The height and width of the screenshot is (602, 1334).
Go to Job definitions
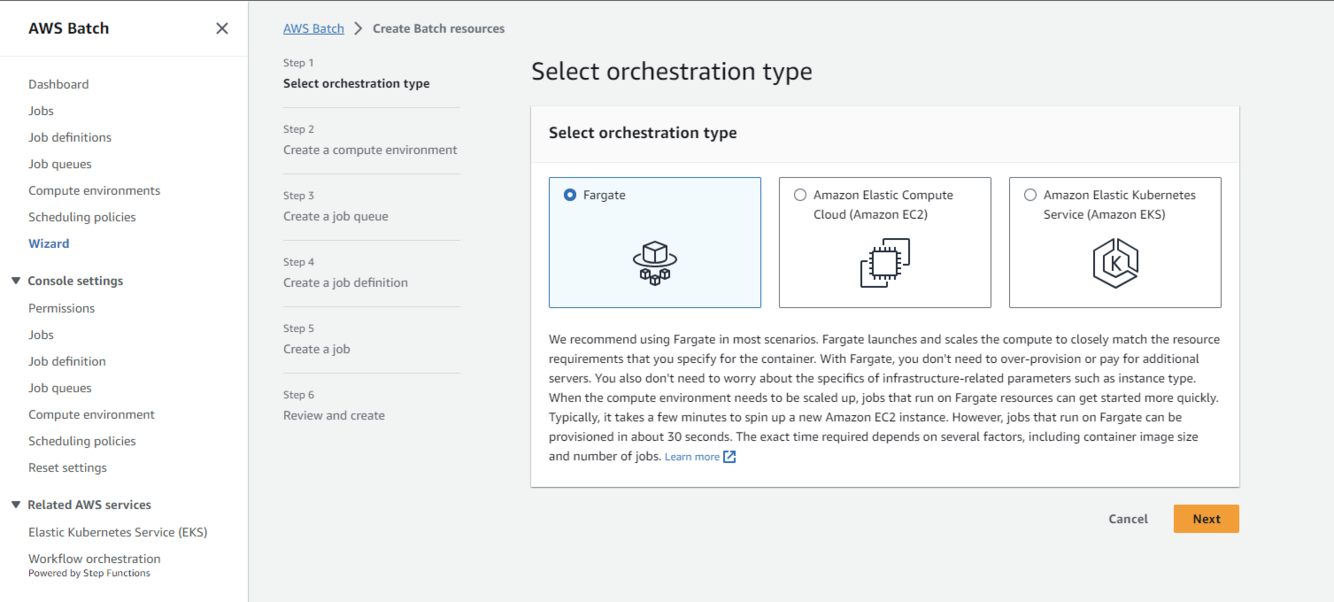pos(70,137)
